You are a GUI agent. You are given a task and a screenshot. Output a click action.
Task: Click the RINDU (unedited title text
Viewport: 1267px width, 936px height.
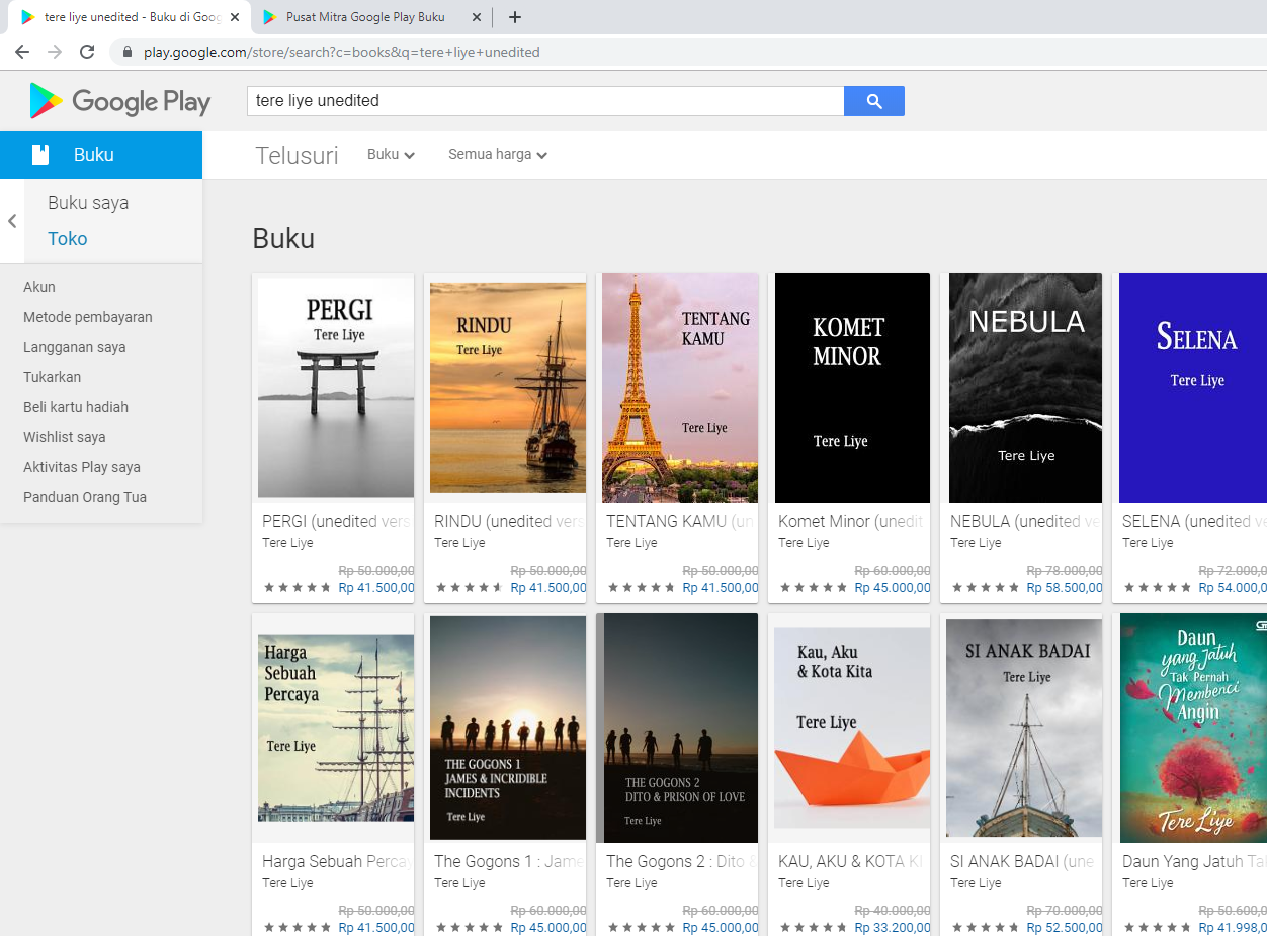tap(509, 521)
